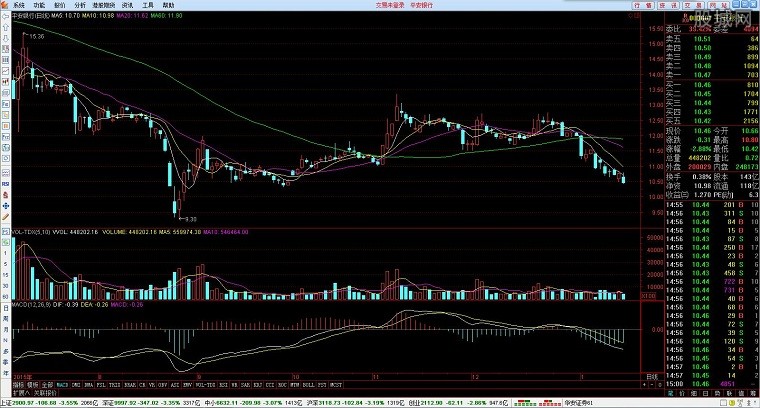
Task: Click the 深证 index in status bar
Action: (150, 403)
